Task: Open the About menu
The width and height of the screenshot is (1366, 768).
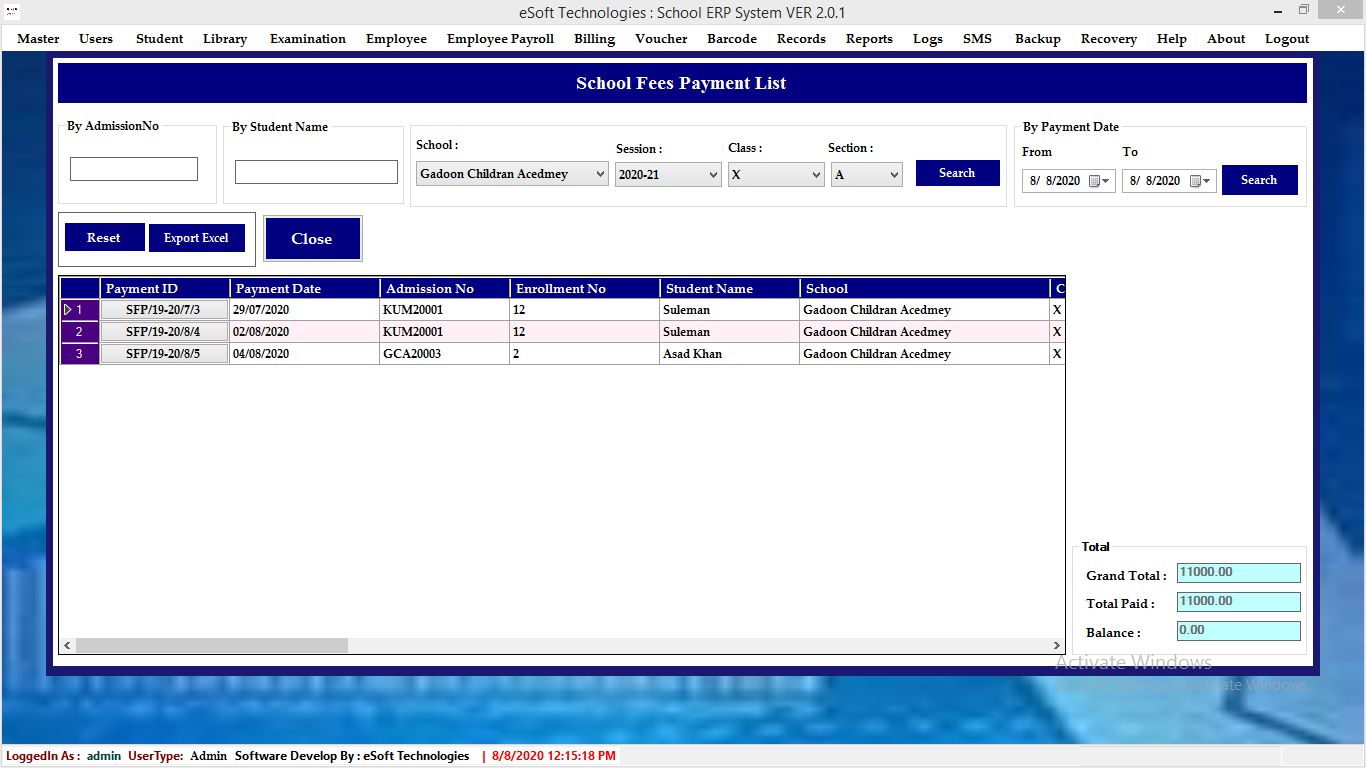Action: pyautogui.click(x=1226, y=39)
